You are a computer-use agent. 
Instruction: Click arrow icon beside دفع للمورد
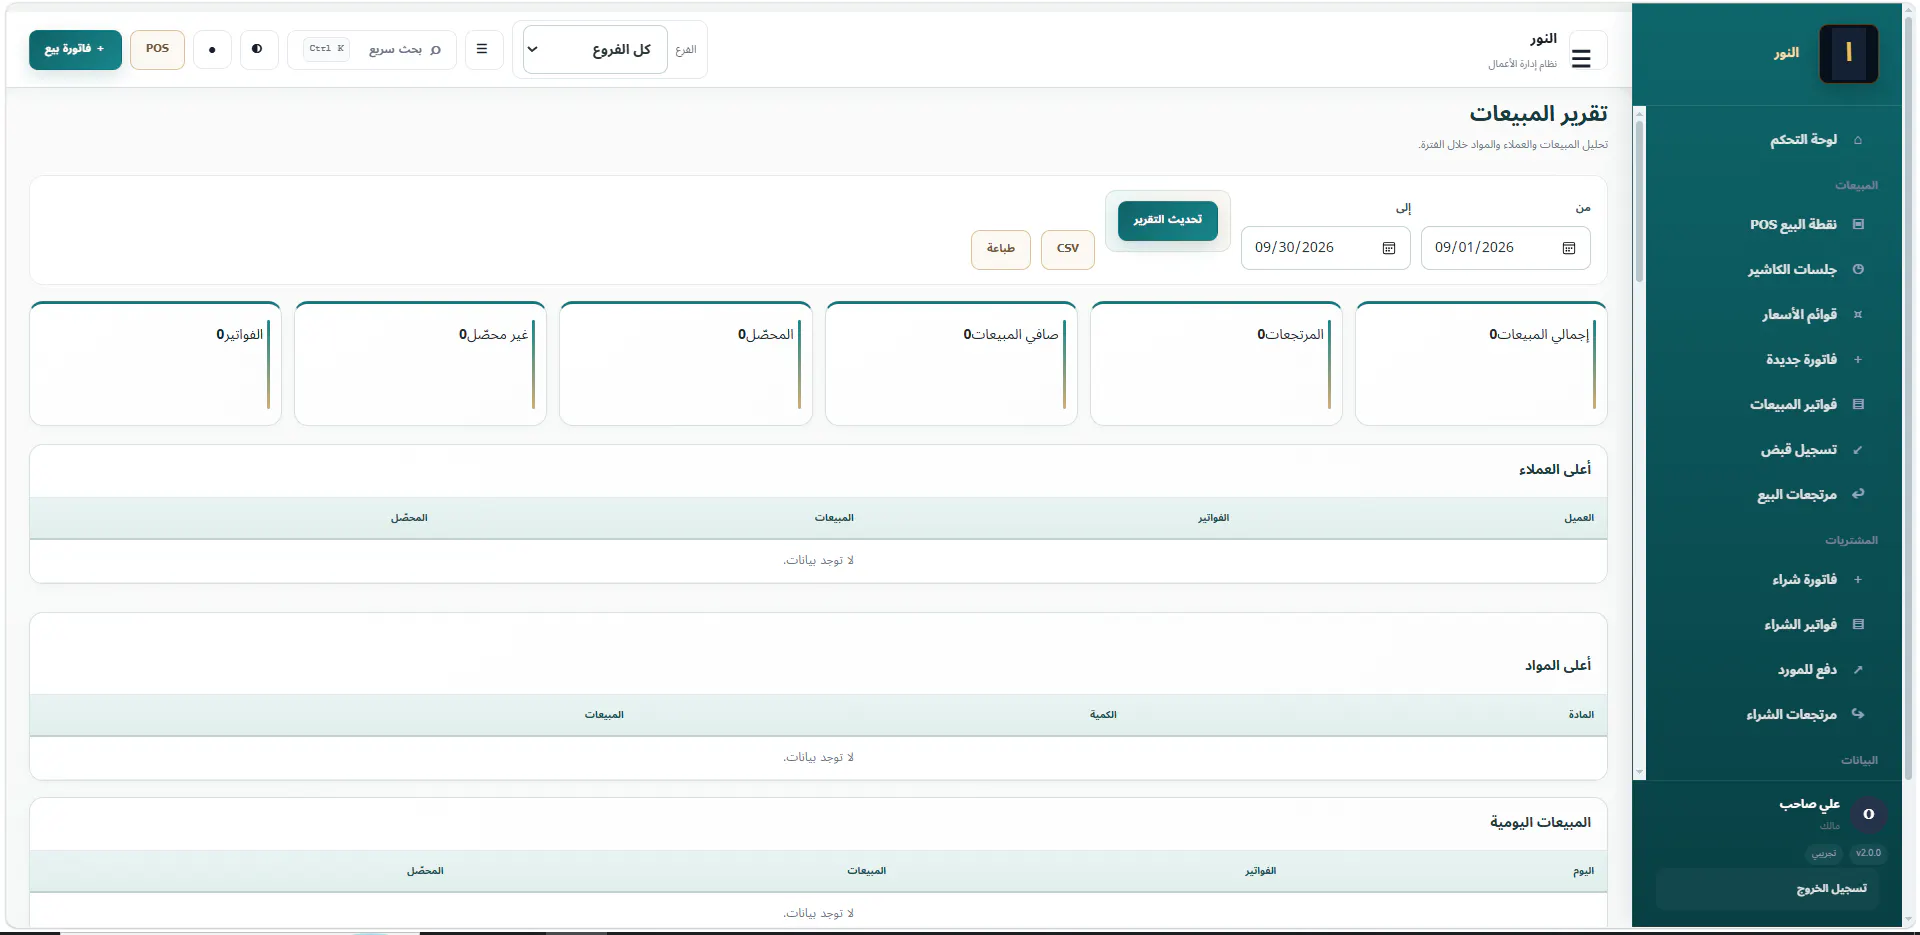[x=1858, y=670]
